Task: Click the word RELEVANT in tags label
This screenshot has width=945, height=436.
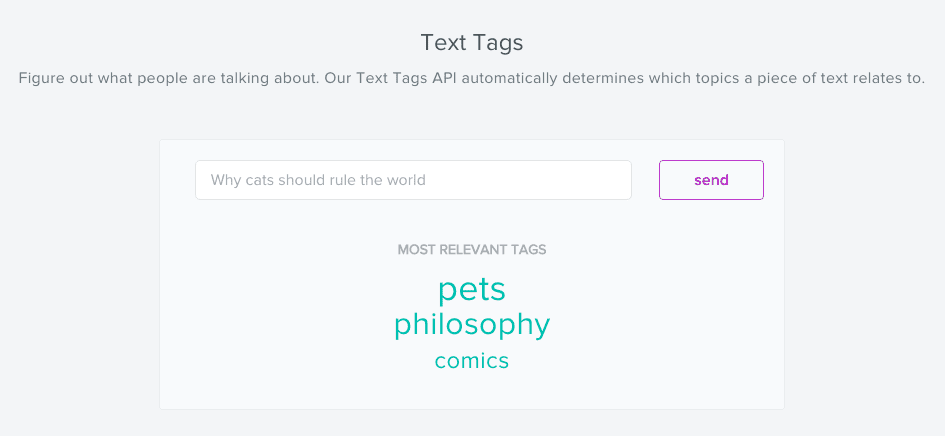Action: pyautogui.click(x=473, y=250)
